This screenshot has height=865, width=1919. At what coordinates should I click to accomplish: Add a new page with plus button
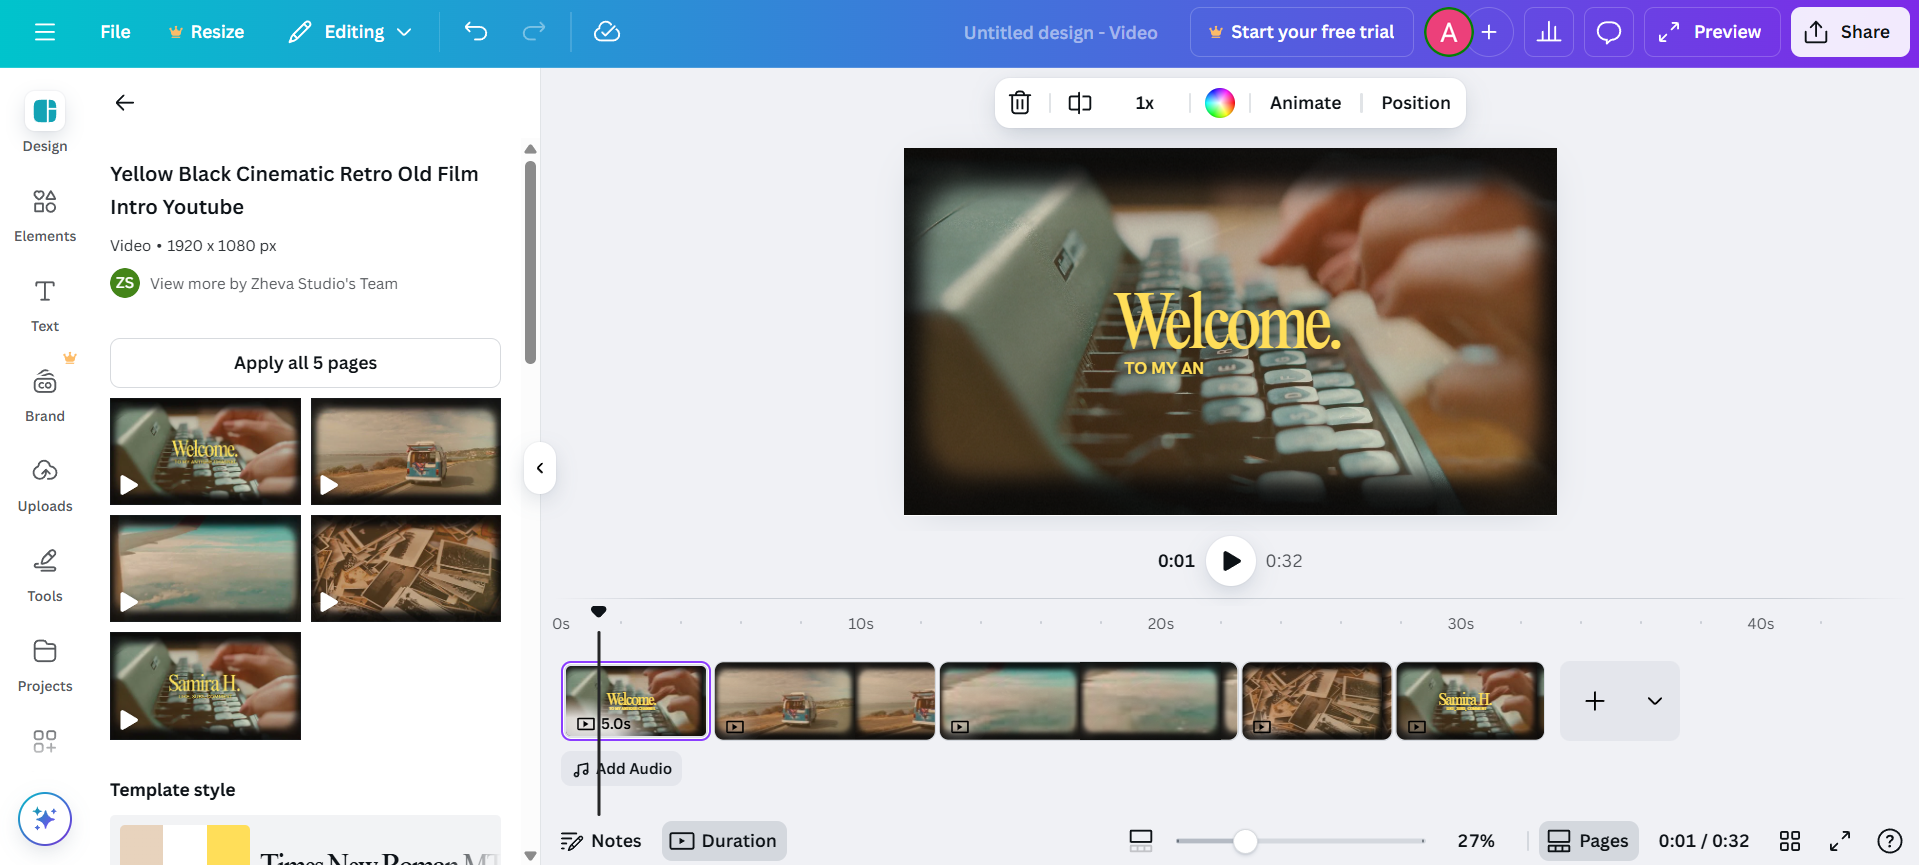click(1595, 701)
